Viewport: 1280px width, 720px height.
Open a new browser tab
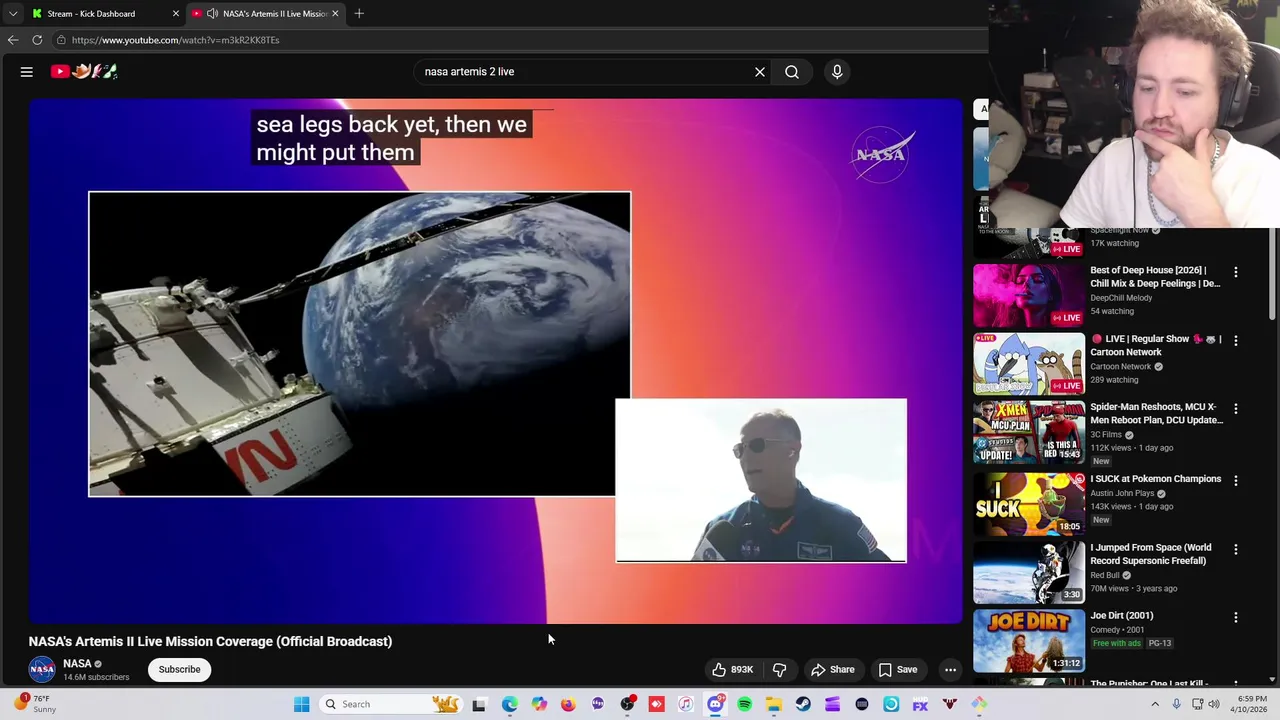359,14
